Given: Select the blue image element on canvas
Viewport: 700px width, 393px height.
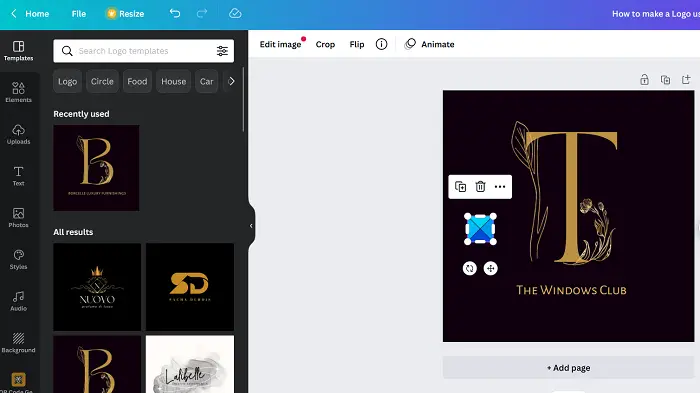Looking at the screenshot, I should 480,229.
